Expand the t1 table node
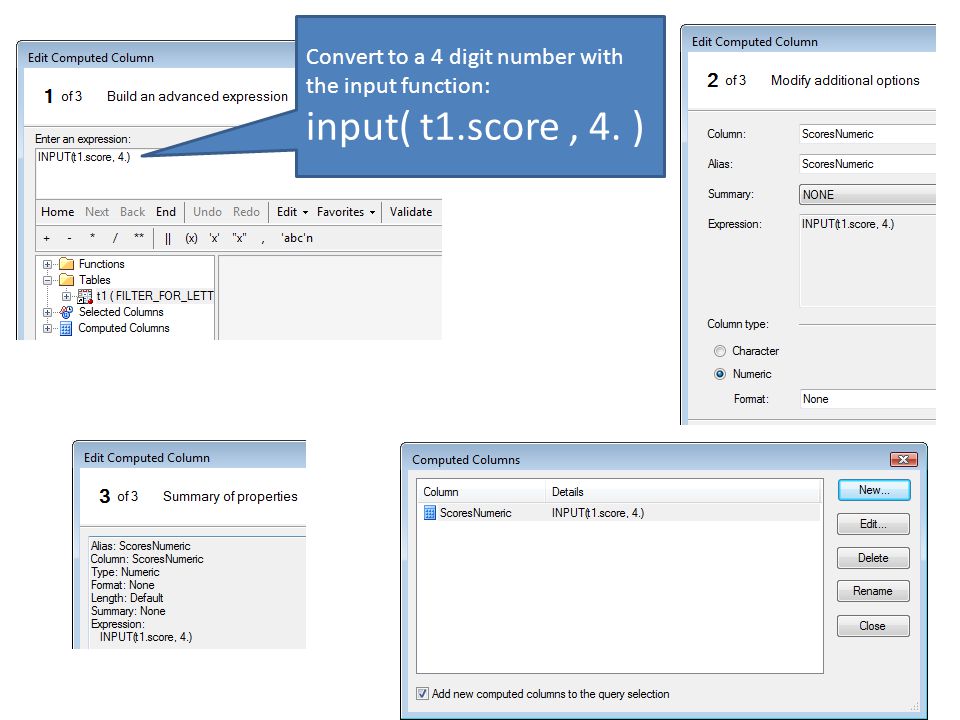The image size is (960, 720). click(66, 296)
